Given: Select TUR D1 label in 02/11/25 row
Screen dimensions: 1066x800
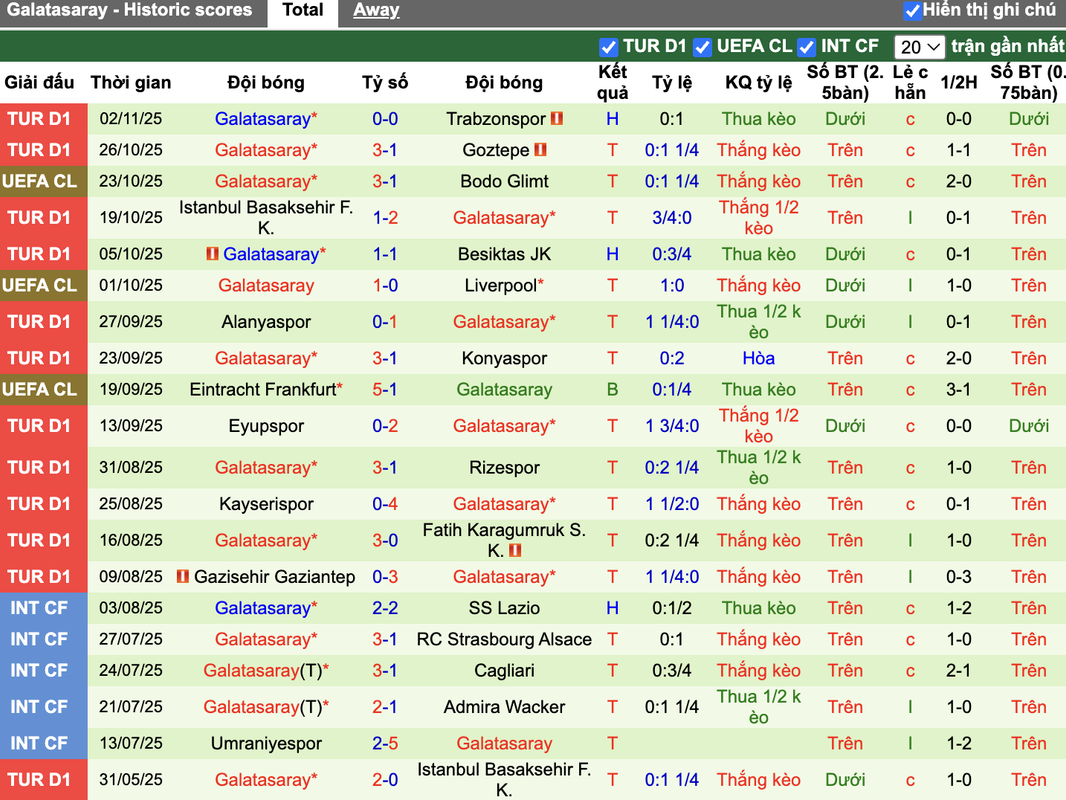Looking at the screenshot, I should (39, 119).
